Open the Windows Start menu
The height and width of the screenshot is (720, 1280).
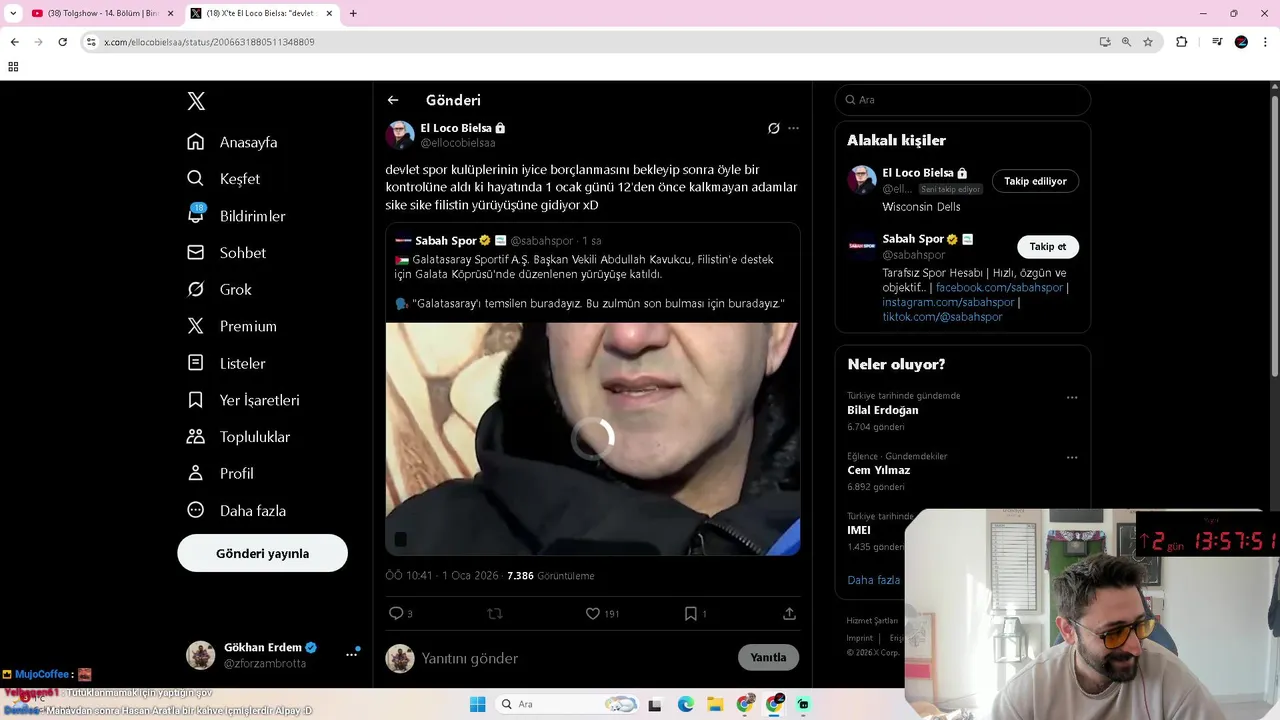pos(477,704)
